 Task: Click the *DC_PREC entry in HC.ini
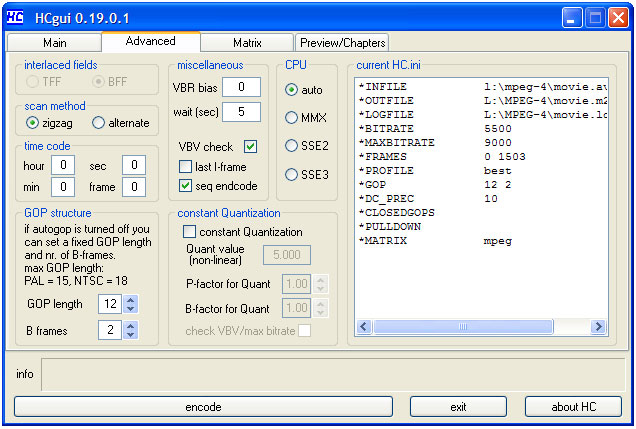[x=428, y=199]
